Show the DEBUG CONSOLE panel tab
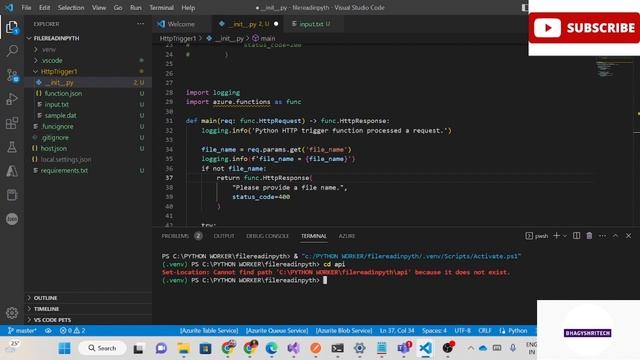Image resolution: width=640 pixels, height=360 pixels. (x=267, y=236)
